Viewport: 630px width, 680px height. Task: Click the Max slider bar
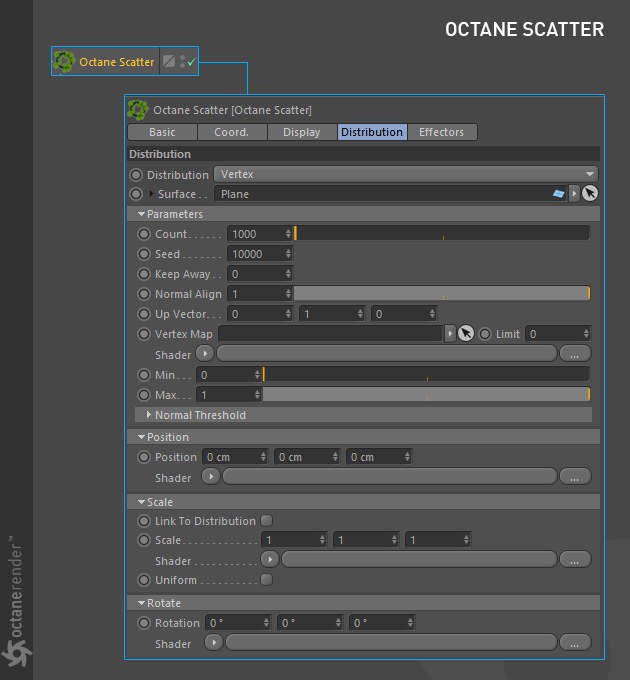tap(426, 394)
